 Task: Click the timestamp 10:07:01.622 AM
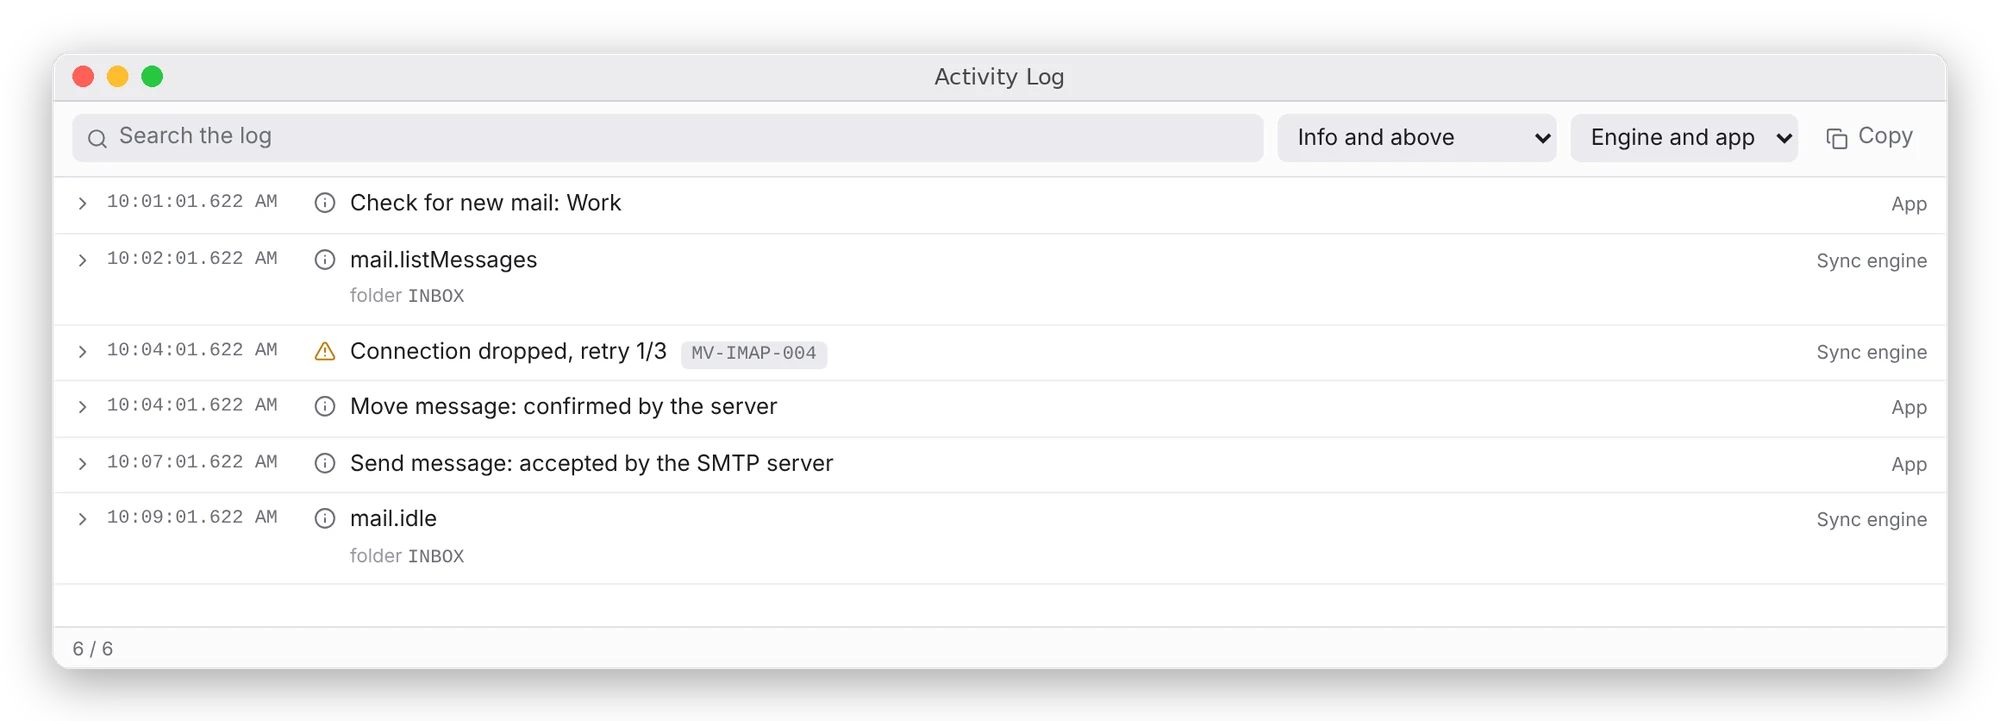click(192, 461)
